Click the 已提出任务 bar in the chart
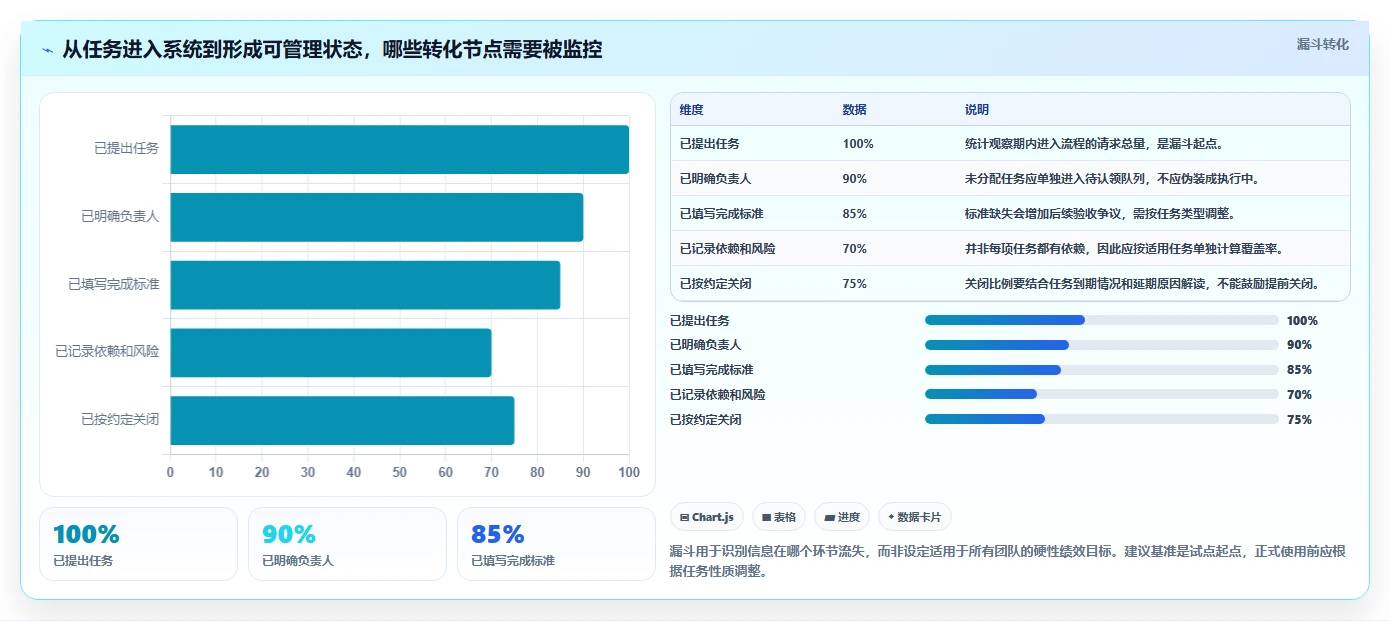 [x=400, y=149]
